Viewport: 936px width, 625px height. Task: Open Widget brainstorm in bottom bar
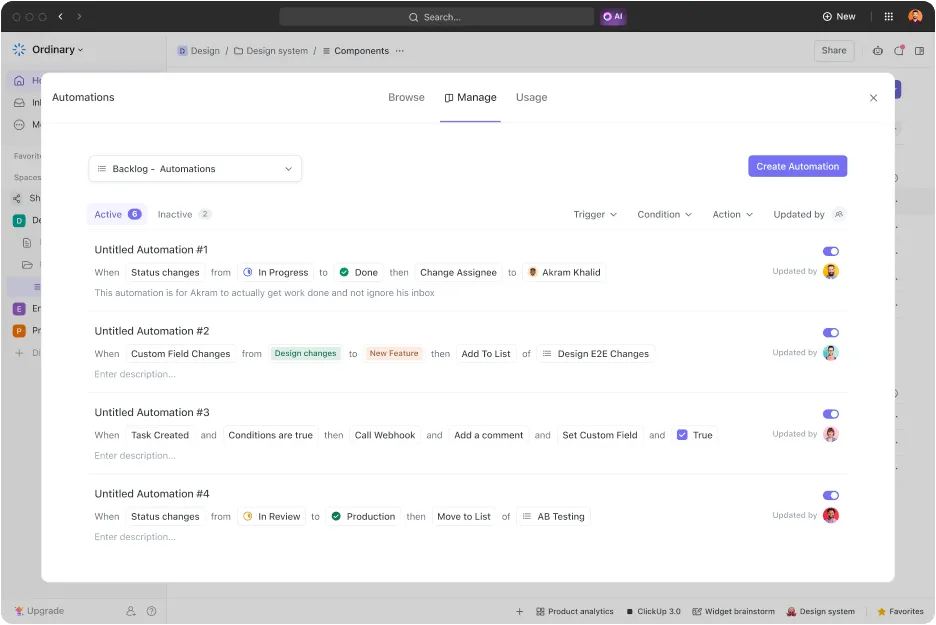pyautogui.click(x=733, y=612)
